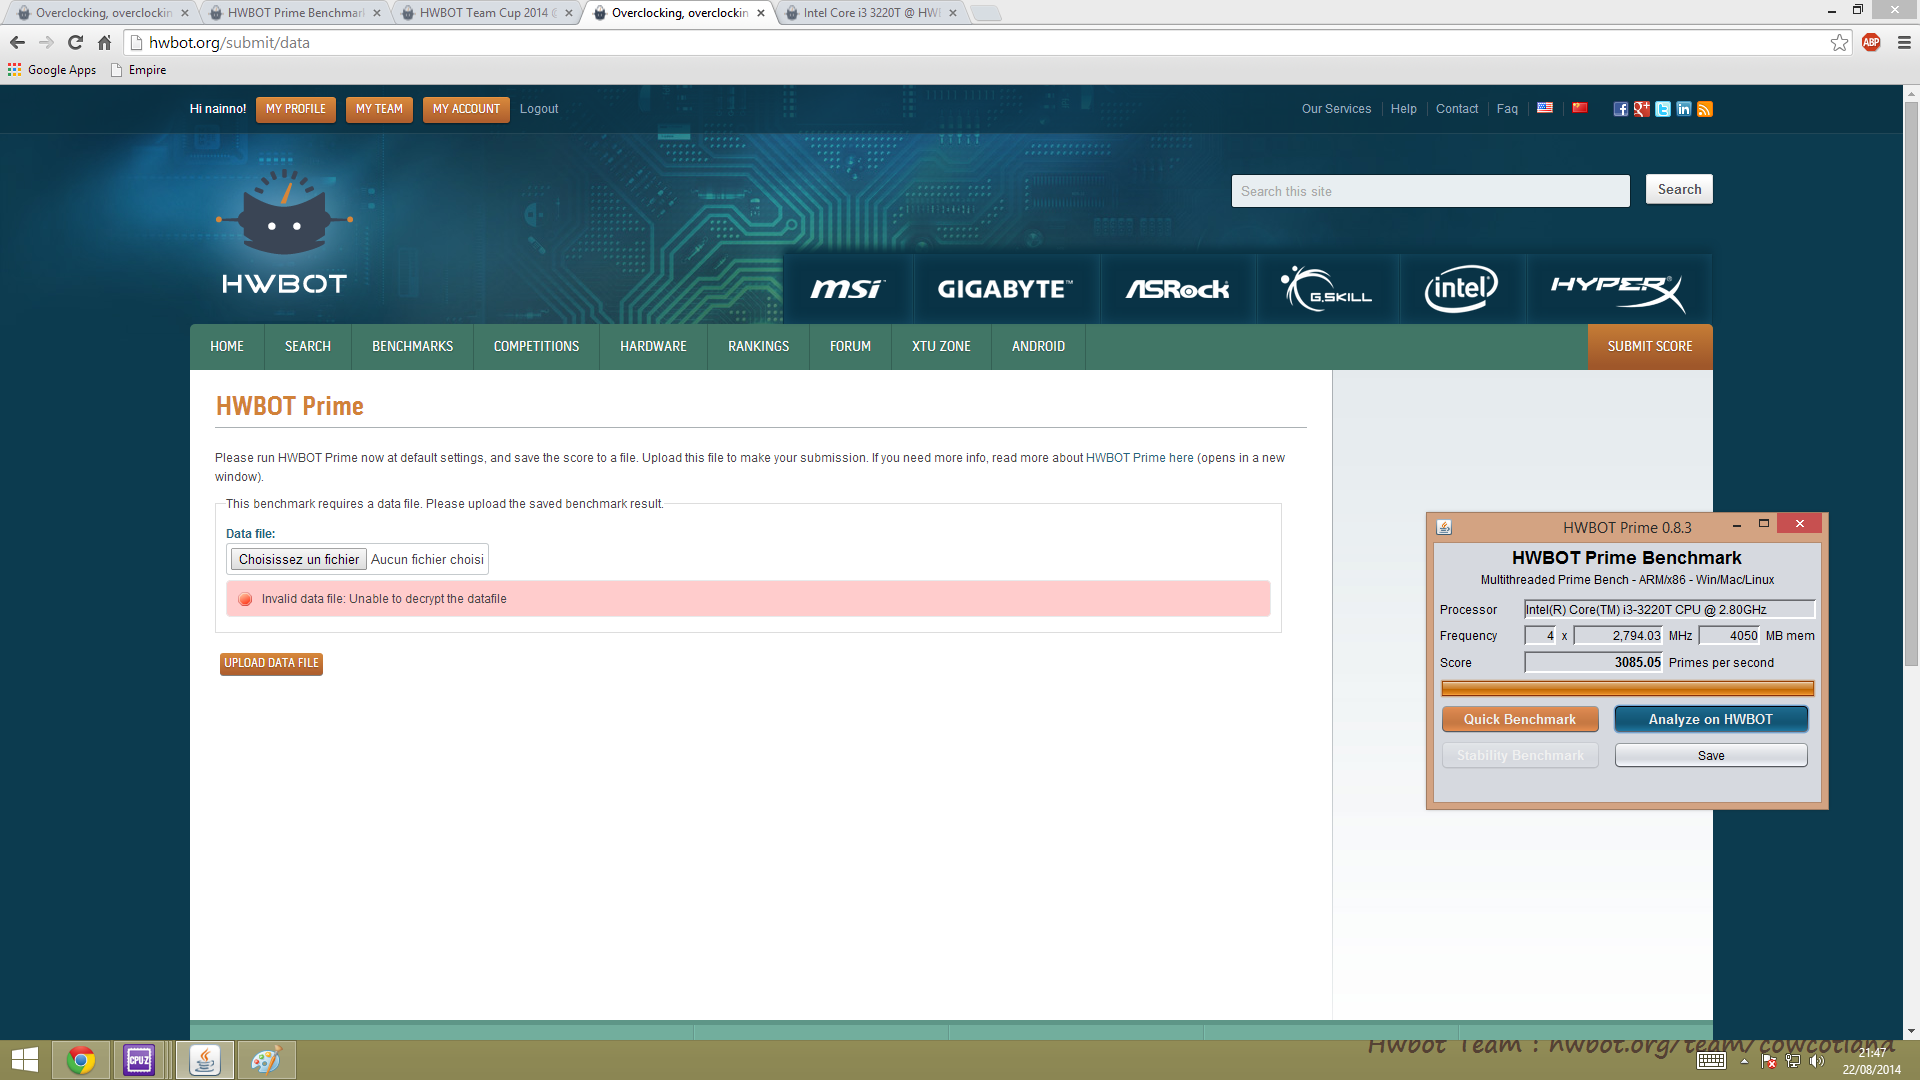Open the Java app in taskbar
Screen dimensions: 1920x1080
205,1060
